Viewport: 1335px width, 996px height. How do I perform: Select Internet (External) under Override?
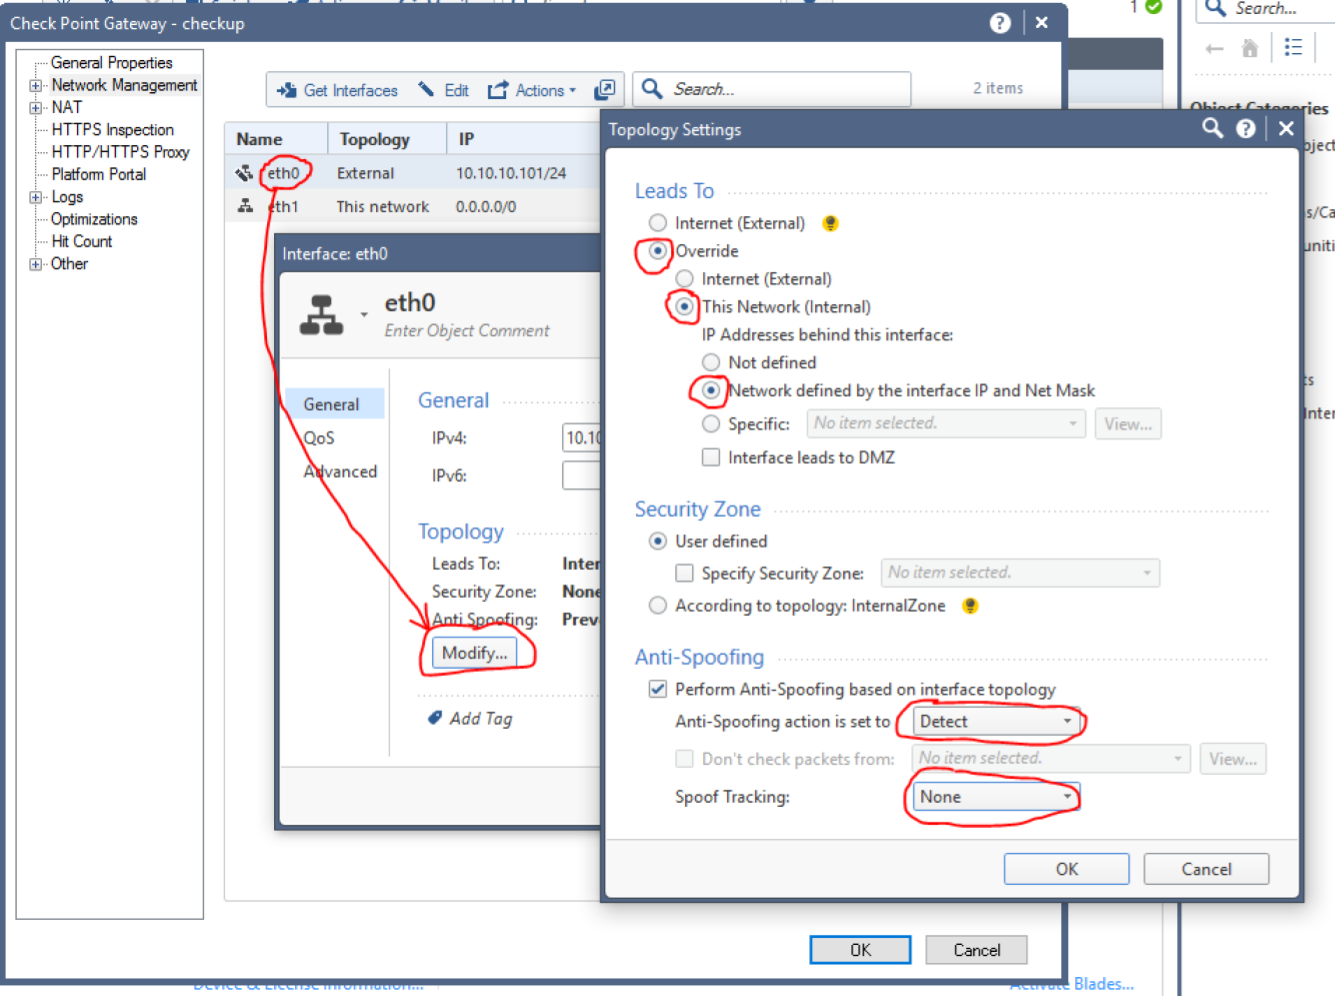[x=684, y=279]
